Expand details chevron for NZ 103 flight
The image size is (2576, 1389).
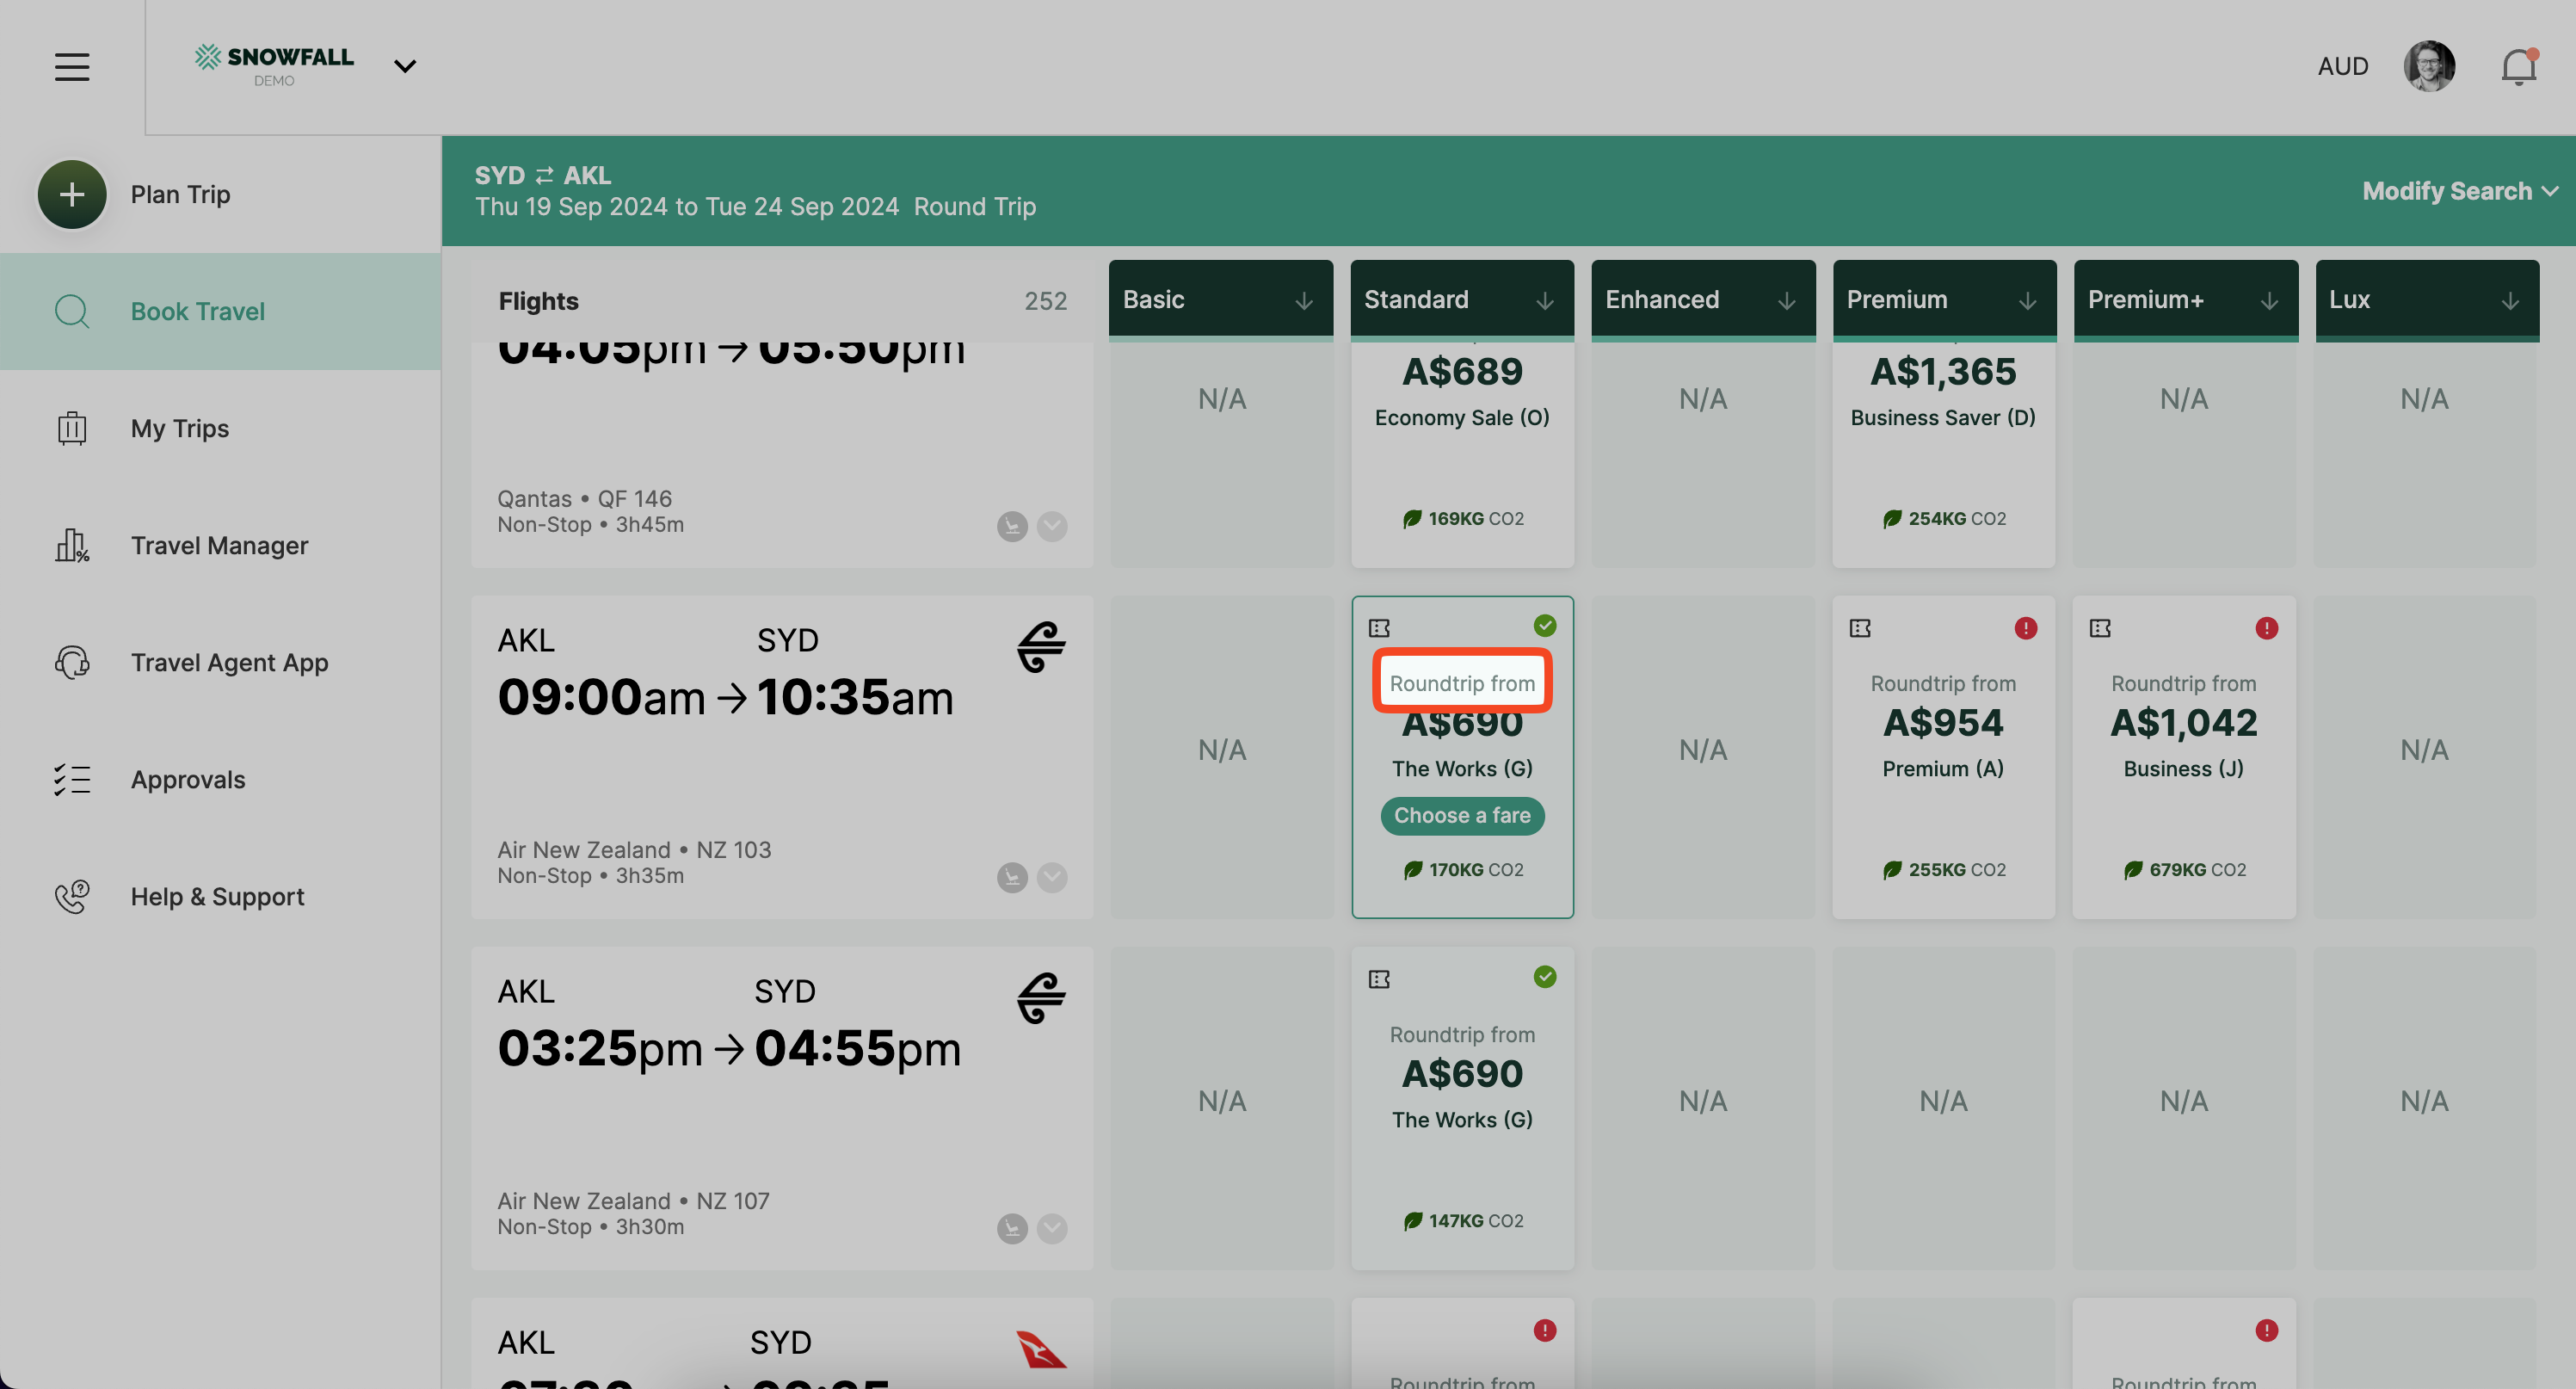1051,877
